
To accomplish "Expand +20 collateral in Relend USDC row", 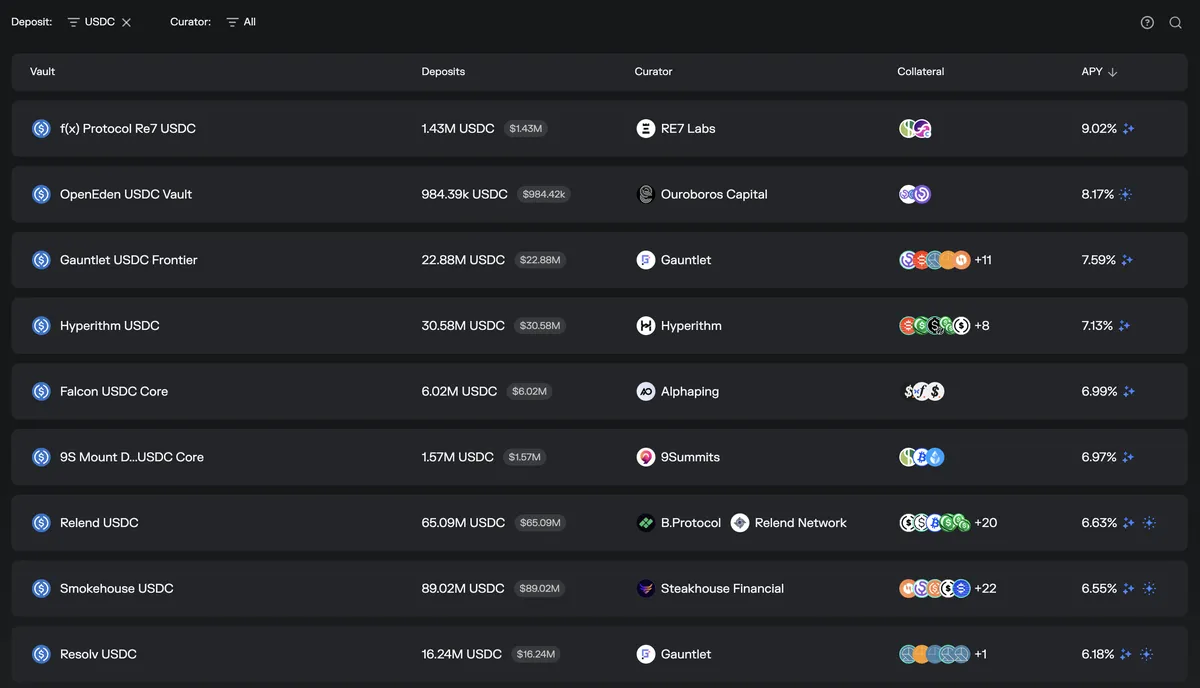I will pyautogui.click(x=986, y=523).
